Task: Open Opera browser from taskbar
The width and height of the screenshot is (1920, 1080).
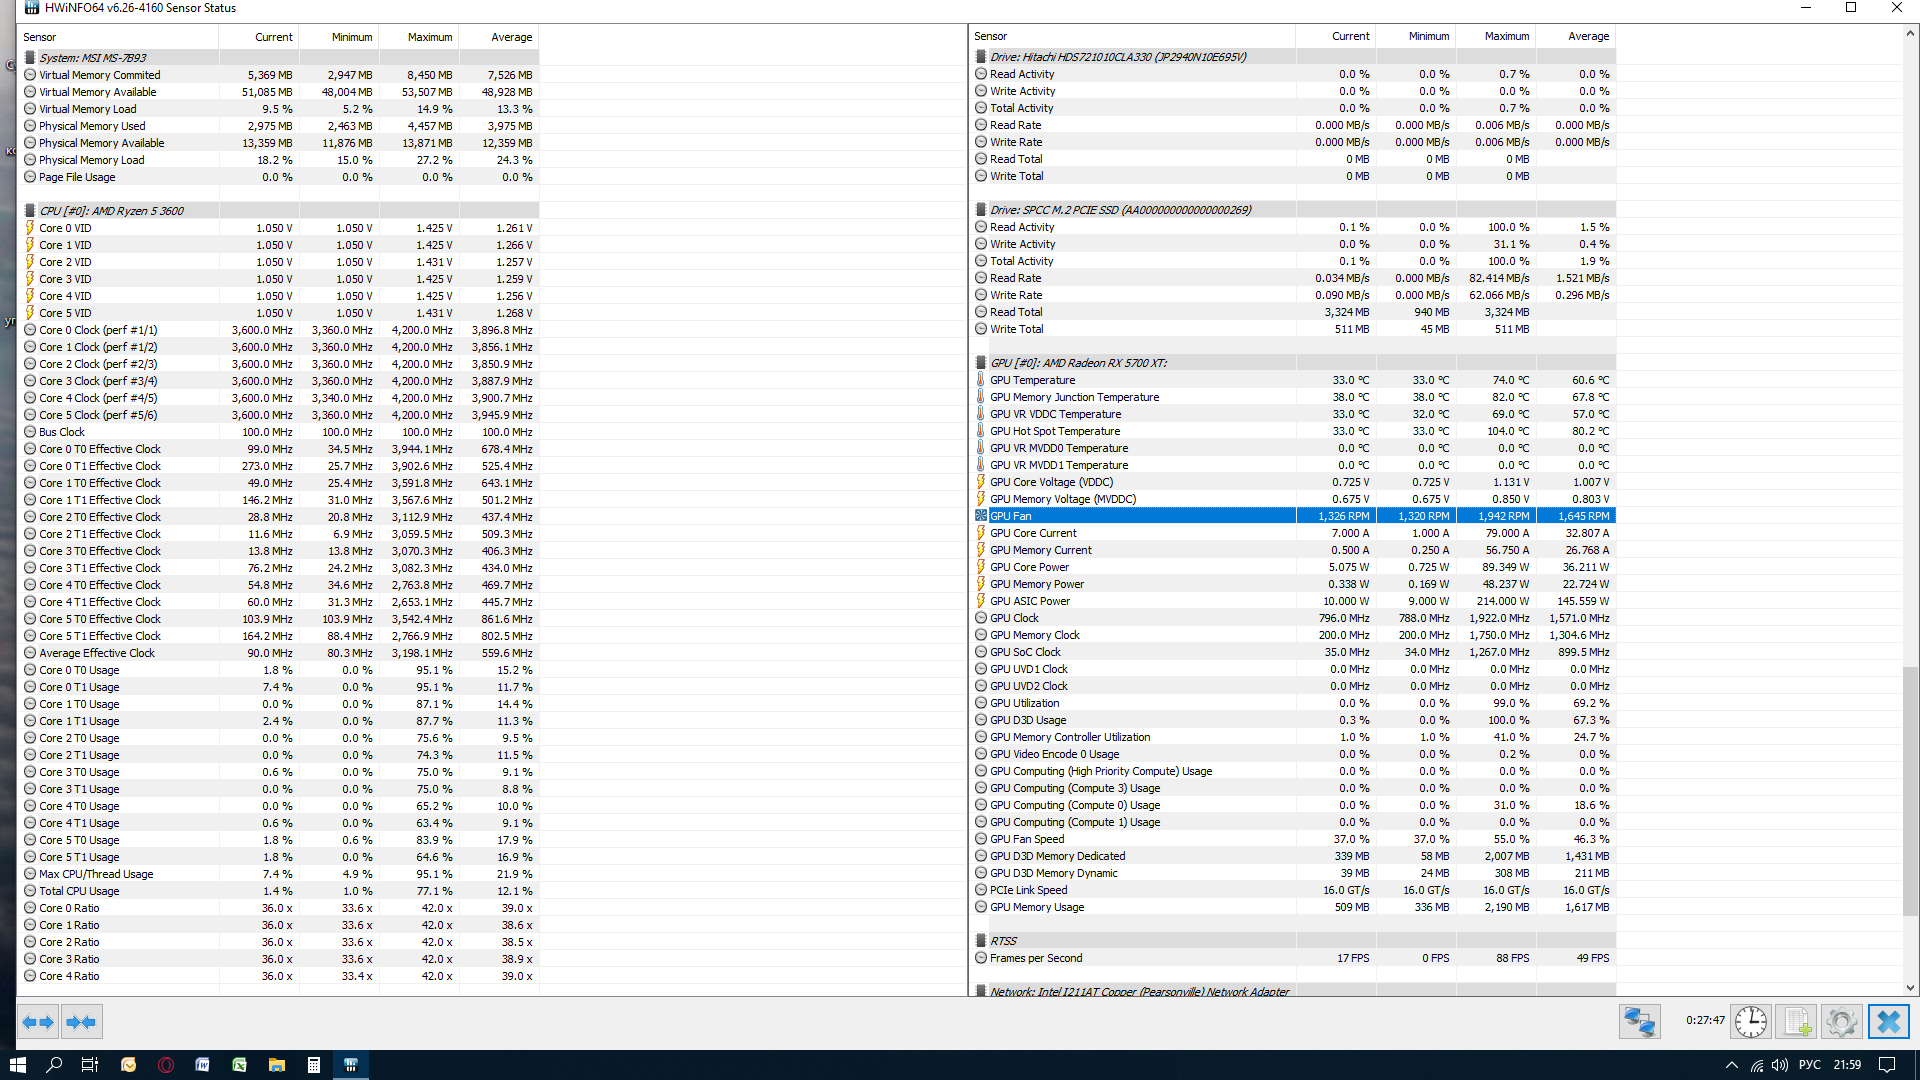Action: [166, 1065]
